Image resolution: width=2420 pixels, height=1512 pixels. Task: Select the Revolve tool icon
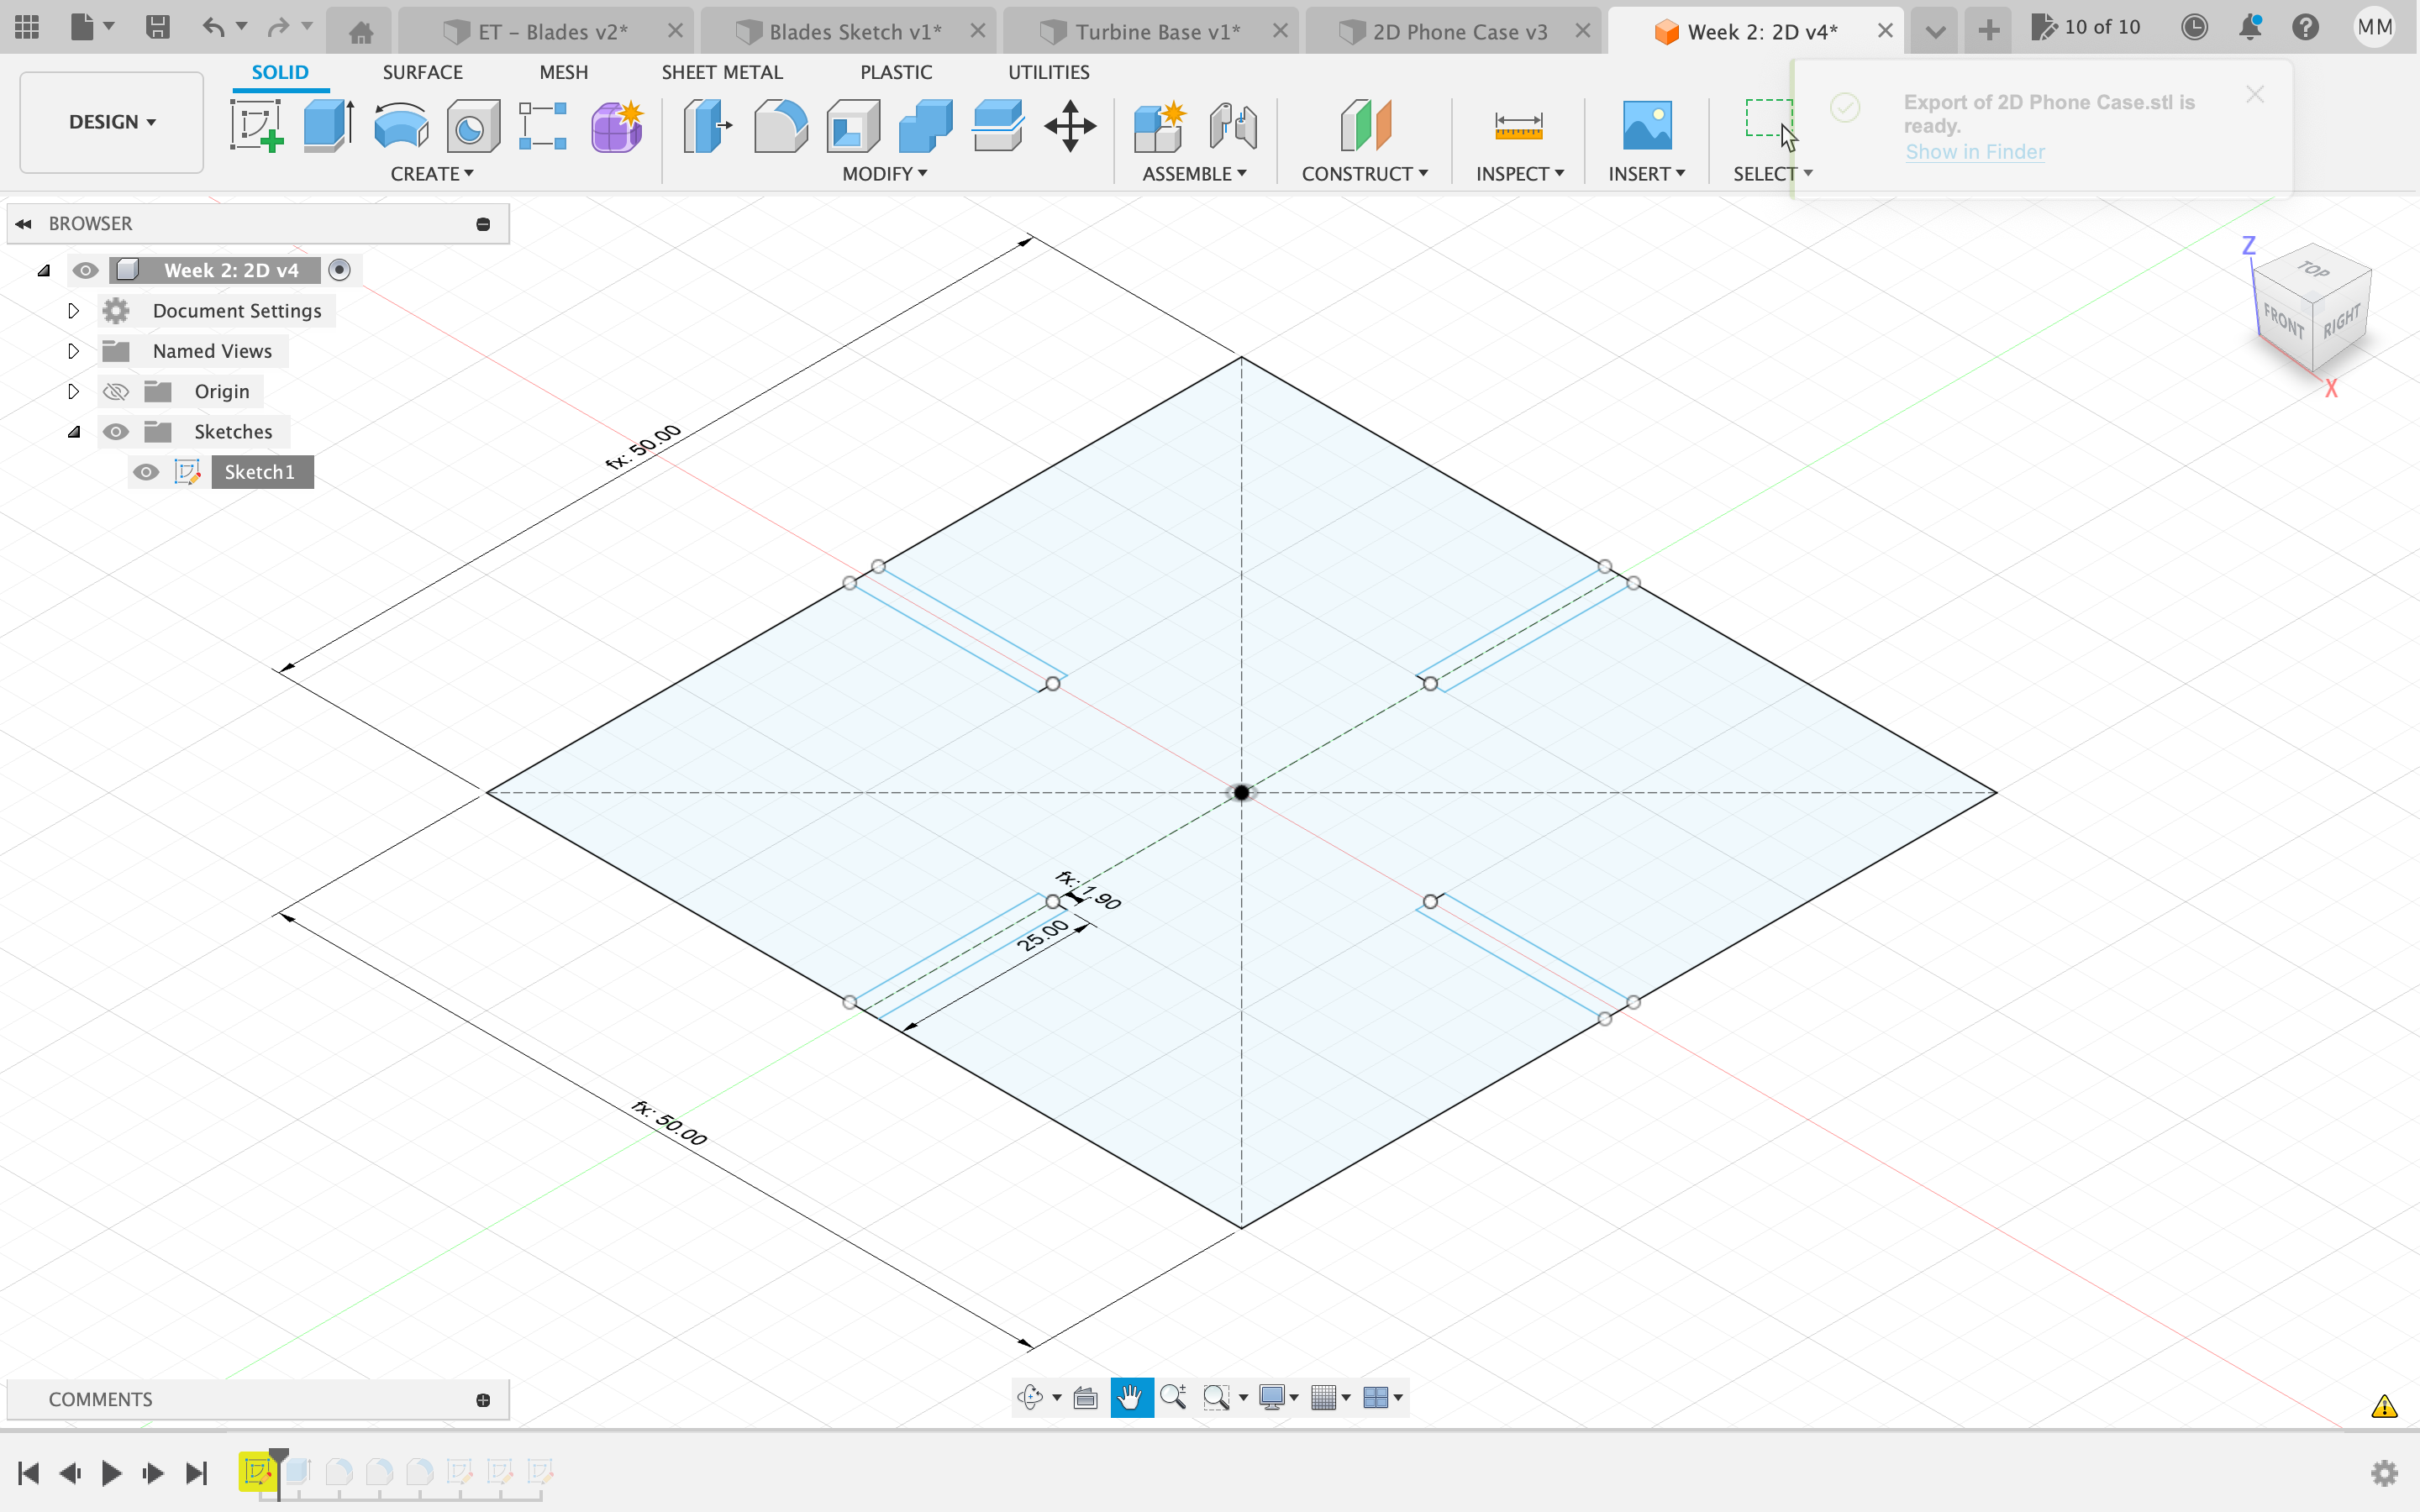click(x=400, y=126)
